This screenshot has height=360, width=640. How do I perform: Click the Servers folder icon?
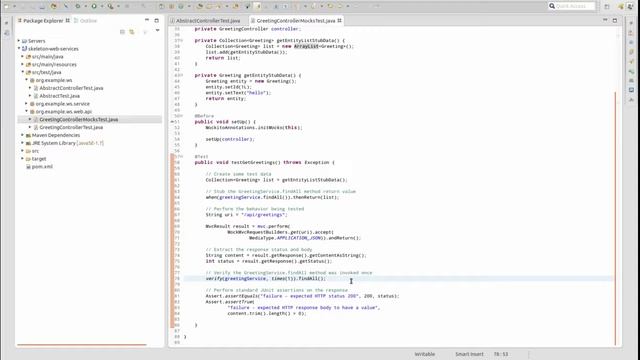24,41
